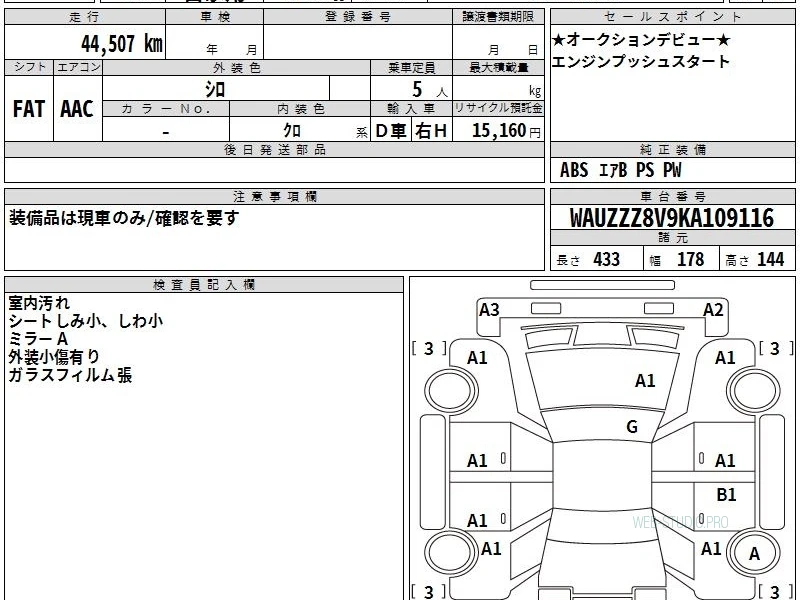Click the 右H steering cell
The image size is (800, 600).
click(x=432, y=131)
